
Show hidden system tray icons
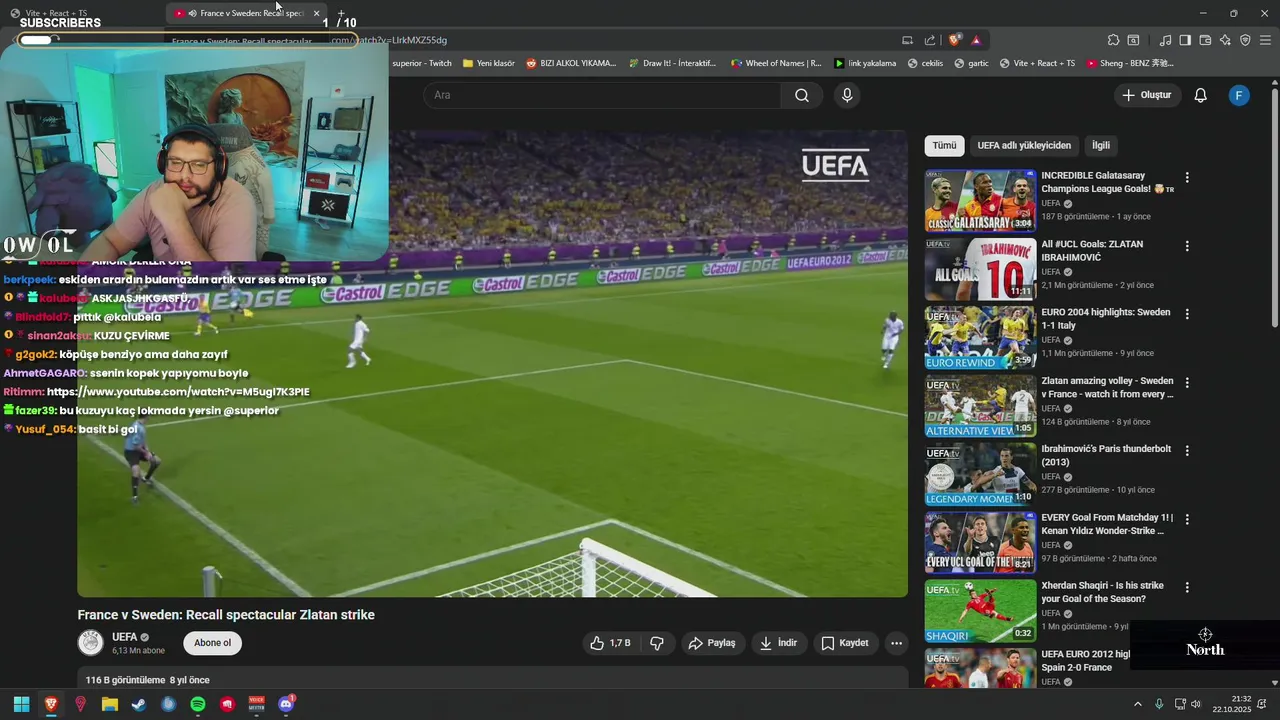tap(1137, 704)
